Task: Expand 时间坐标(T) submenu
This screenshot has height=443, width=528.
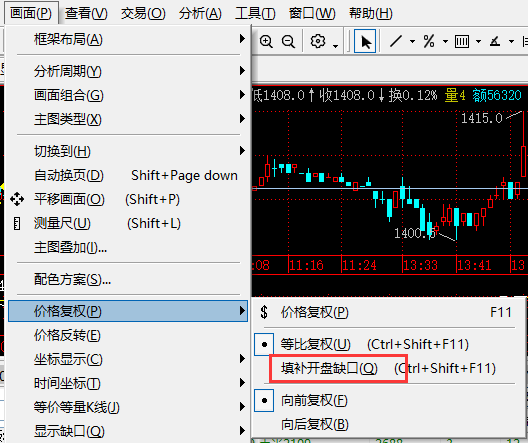Action: click(128, 383)
